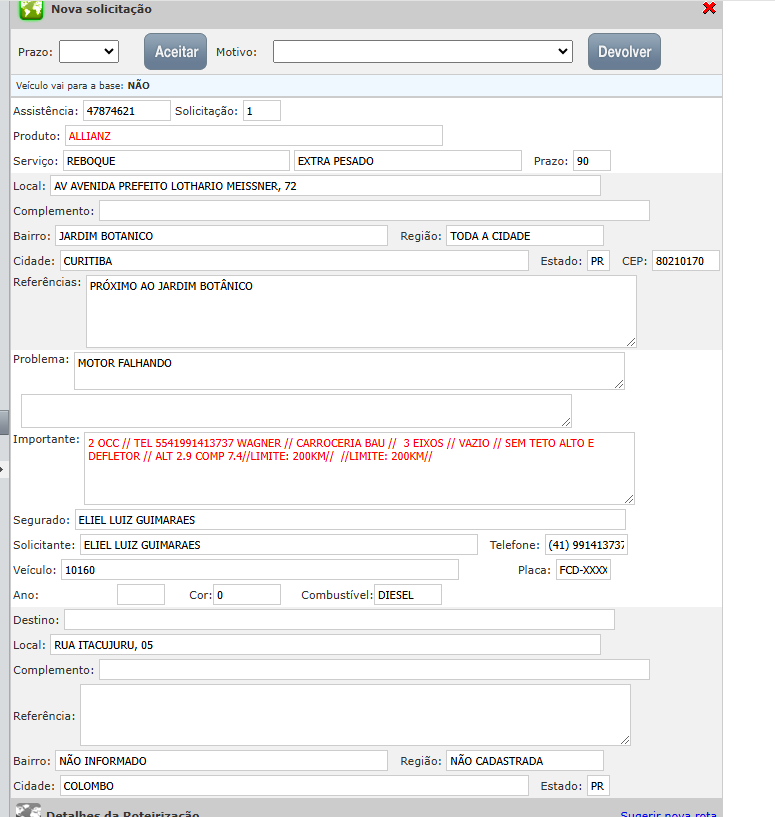Image resolution: width=775 pixels, height=817 pixels.
Task: Click the CEP field 80210170
Action: tap(685, 261)
